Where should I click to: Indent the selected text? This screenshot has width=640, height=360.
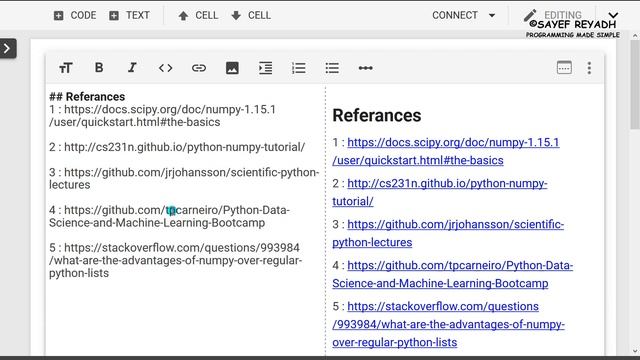coord(266,68)
